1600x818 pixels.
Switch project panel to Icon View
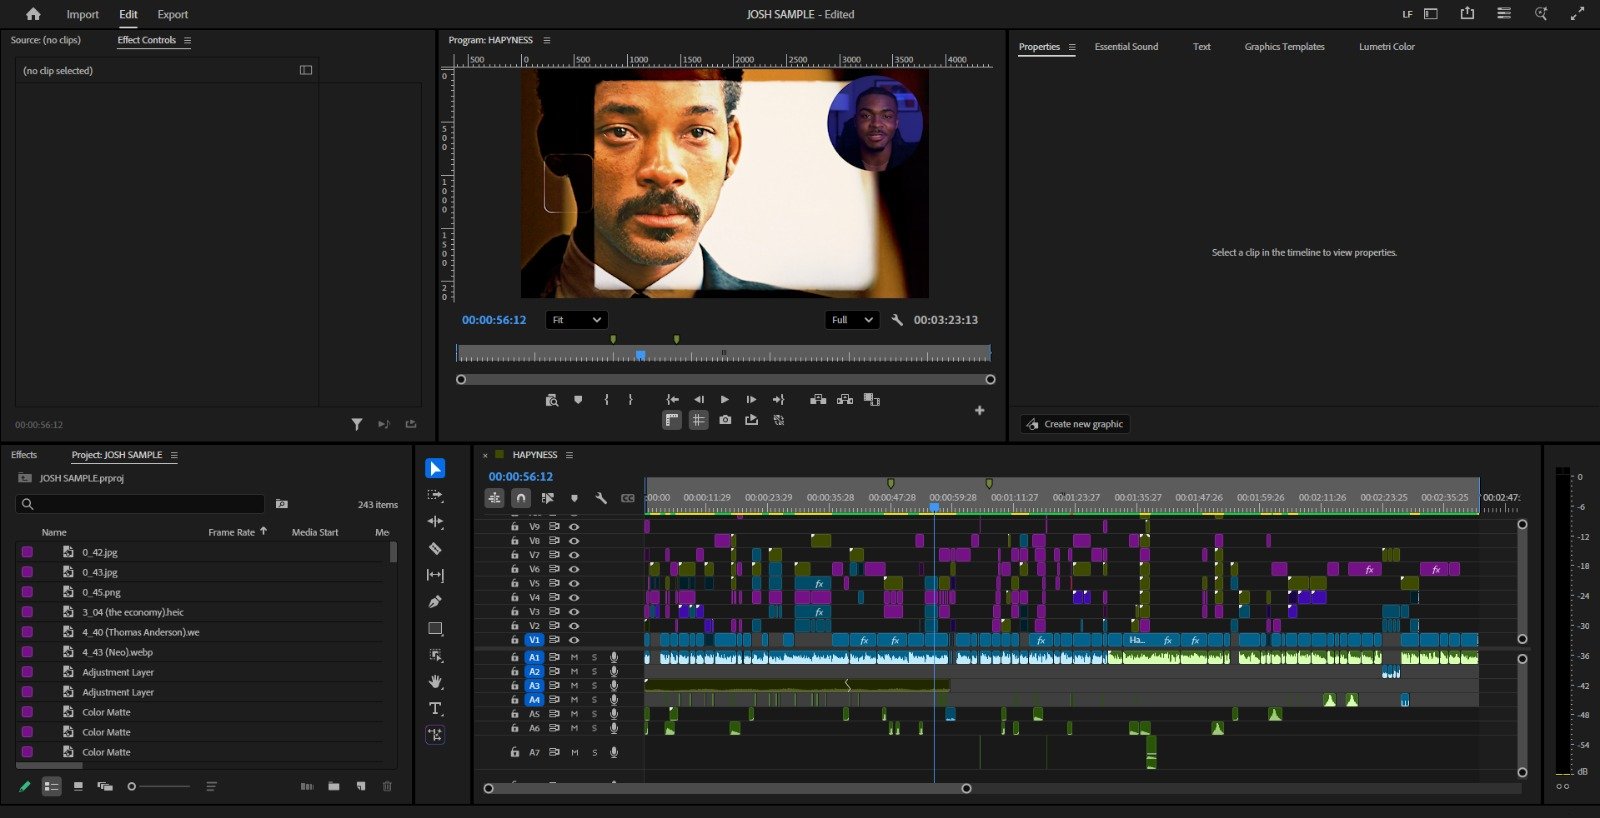[x=78, y=786]
